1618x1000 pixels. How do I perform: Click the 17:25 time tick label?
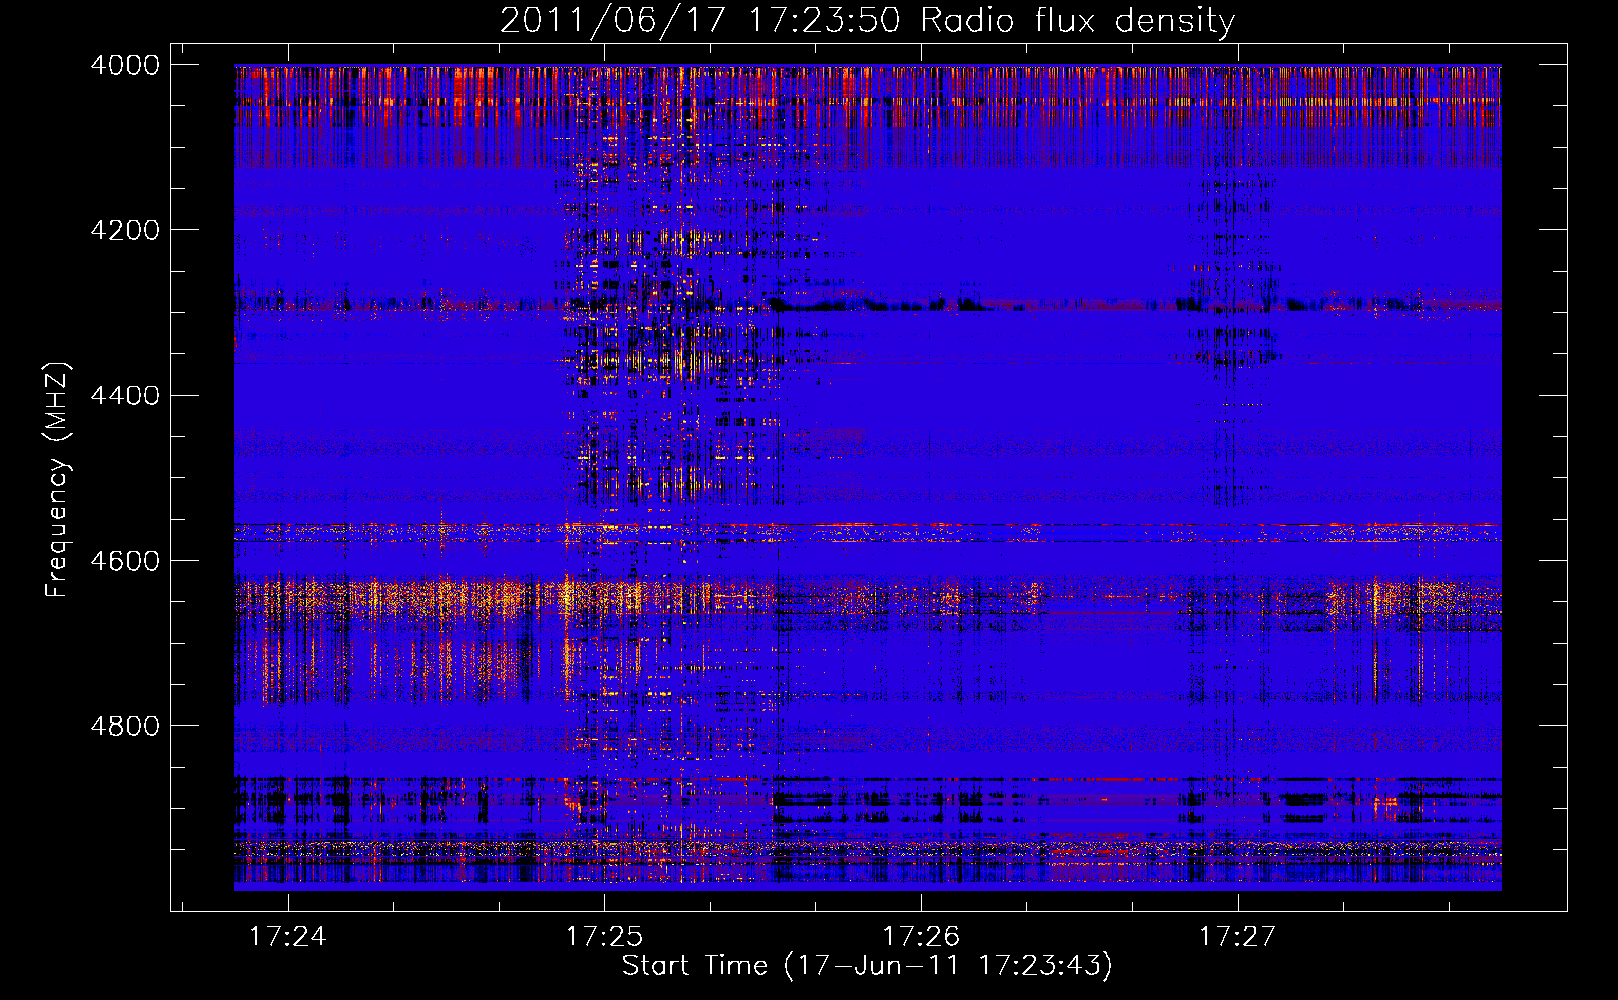pos(604,937)
